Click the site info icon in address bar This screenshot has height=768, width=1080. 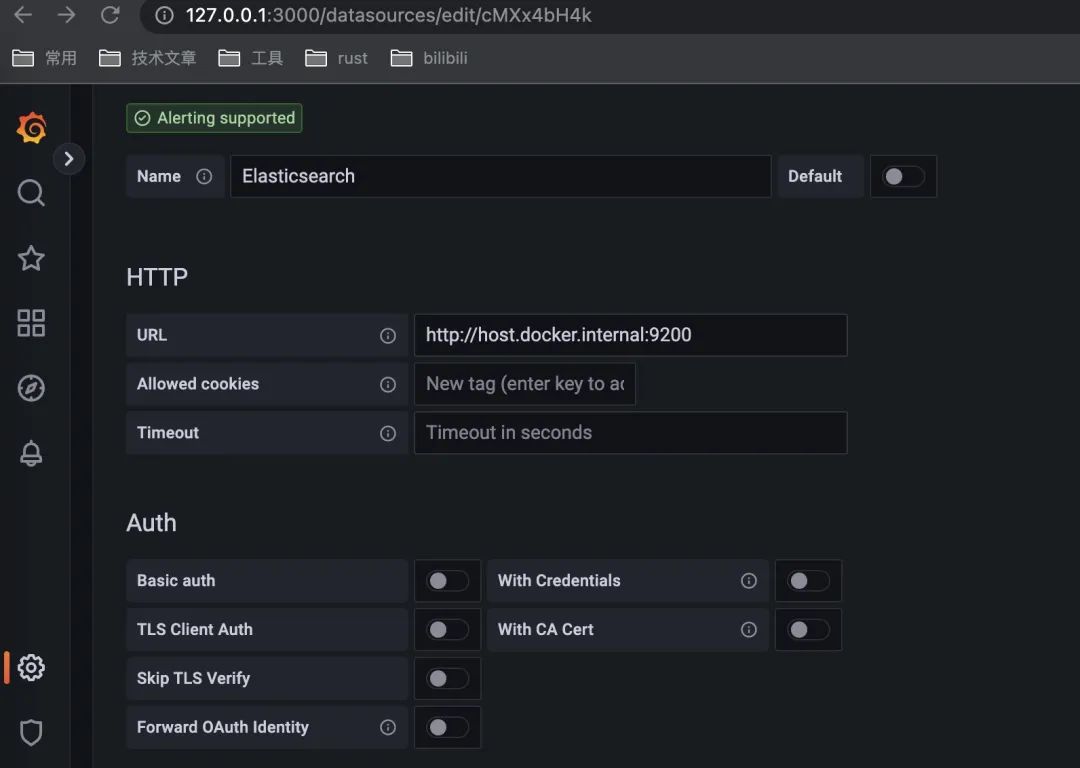[x=164, y=15]
